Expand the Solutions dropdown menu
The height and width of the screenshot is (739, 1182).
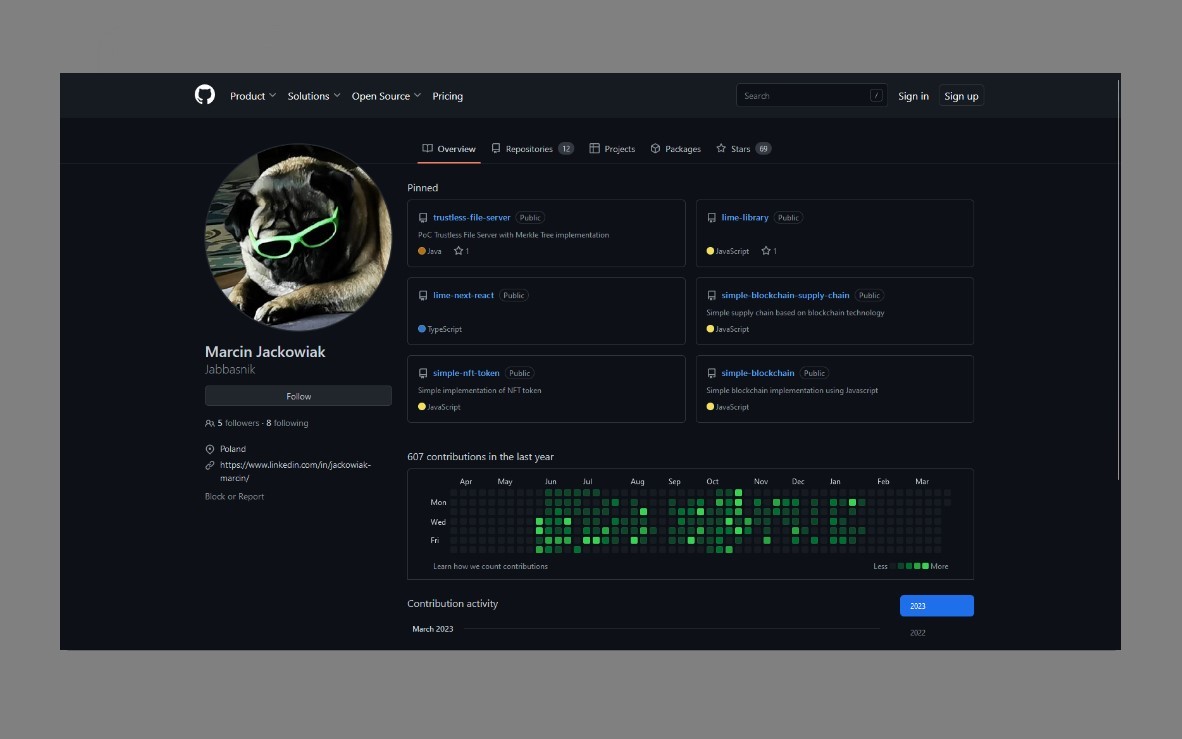click(313, 96)
